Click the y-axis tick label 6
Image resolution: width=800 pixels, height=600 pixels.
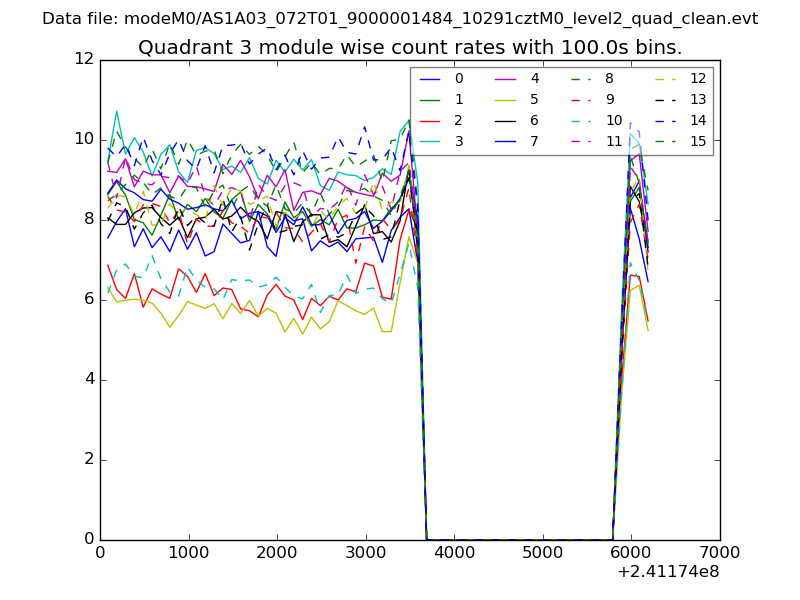pos(88,299)
